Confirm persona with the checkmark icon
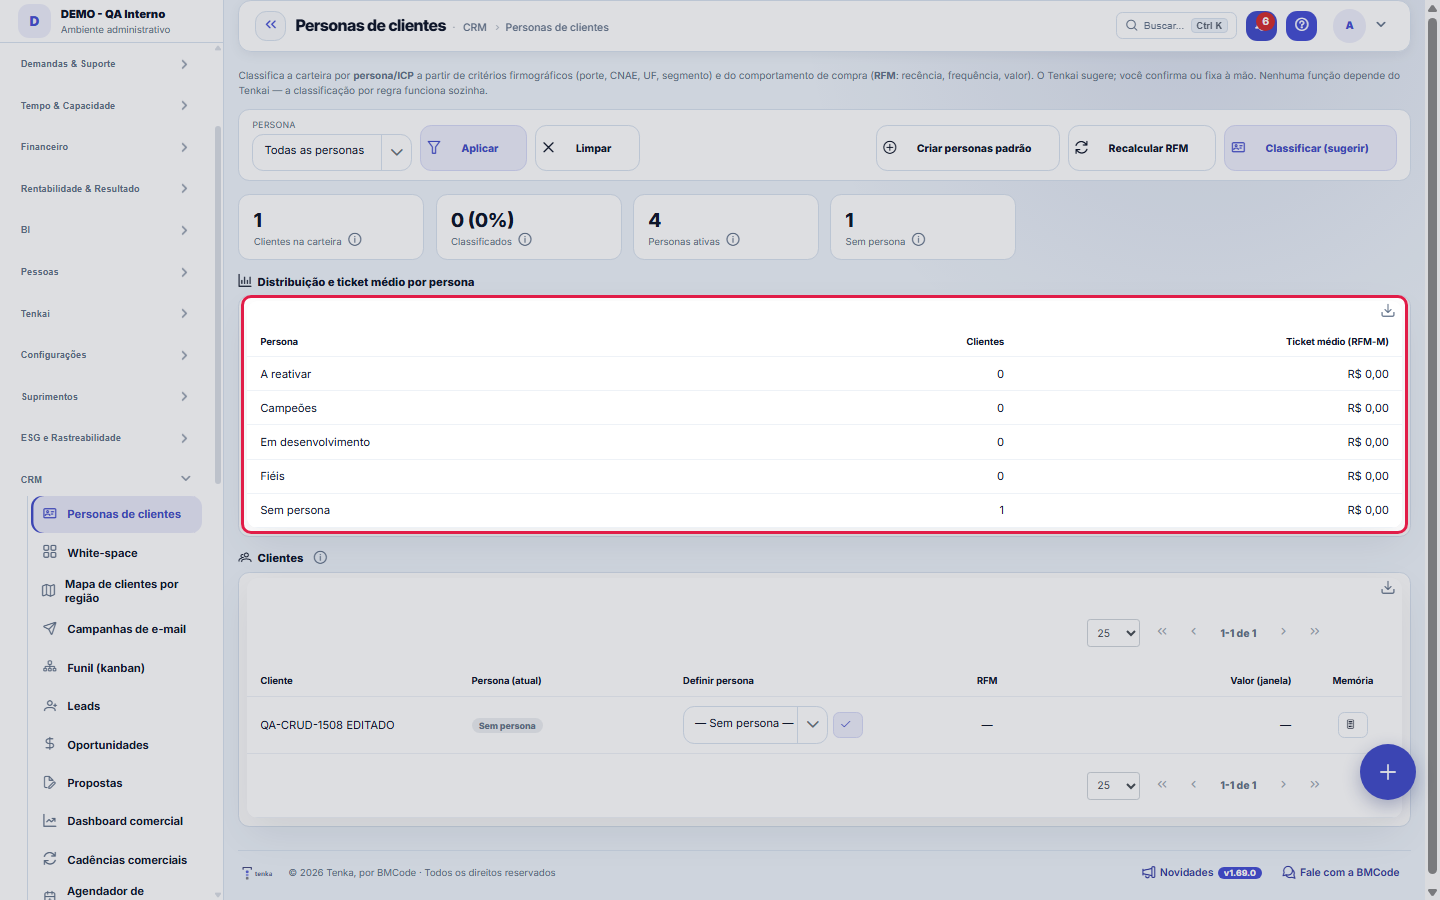This screenshot has width=1440, height=900. click(847, 725)
